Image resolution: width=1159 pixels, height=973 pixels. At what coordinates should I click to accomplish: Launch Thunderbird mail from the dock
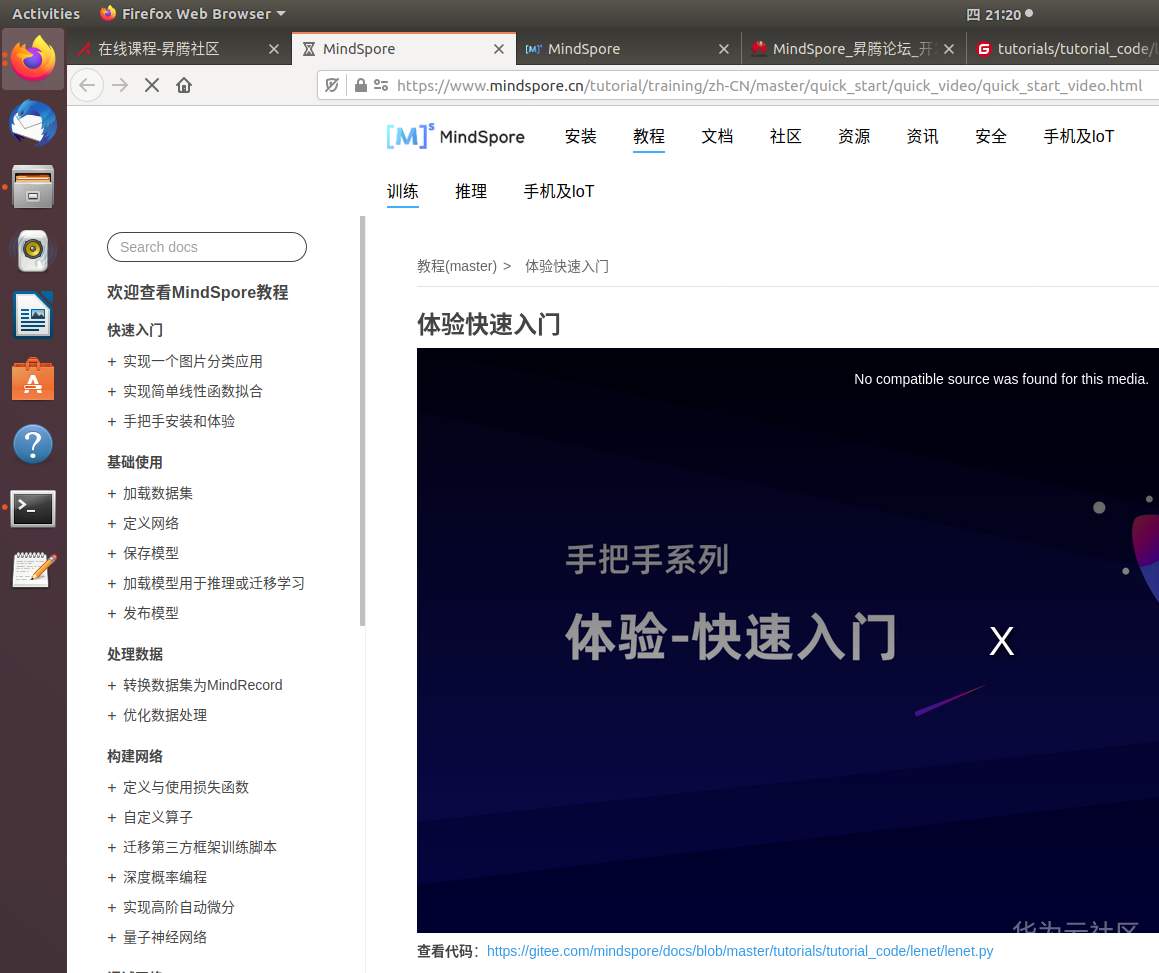(x=33, y=123)
